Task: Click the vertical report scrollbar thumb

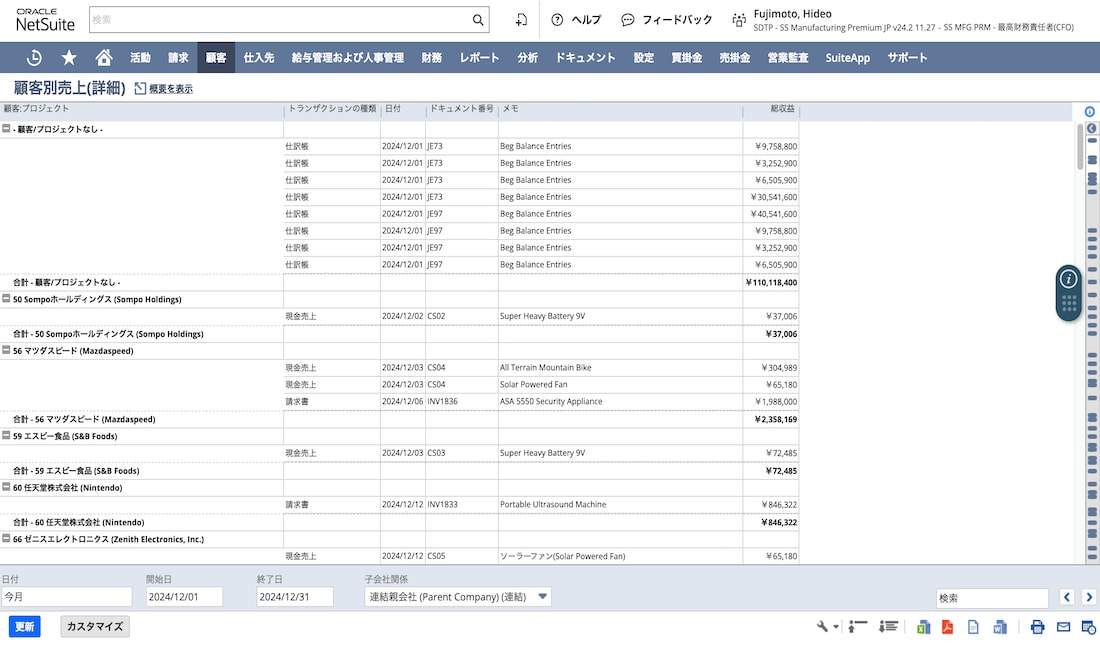Action: (x=1080, y=146)
